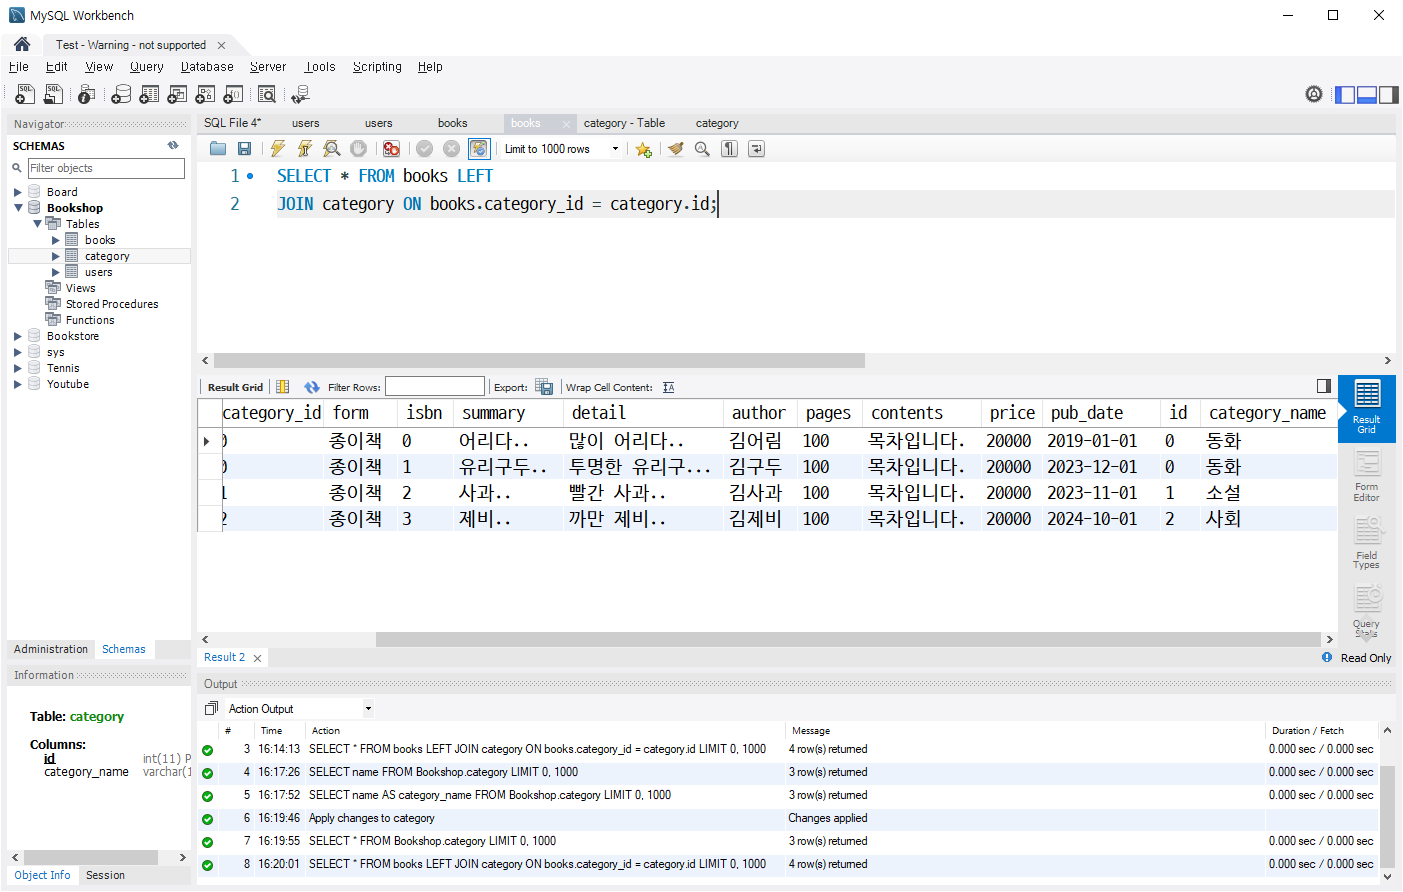The image size is (1403, 892).
Task: Toggle invisible characters display
Action: (730, 149)
